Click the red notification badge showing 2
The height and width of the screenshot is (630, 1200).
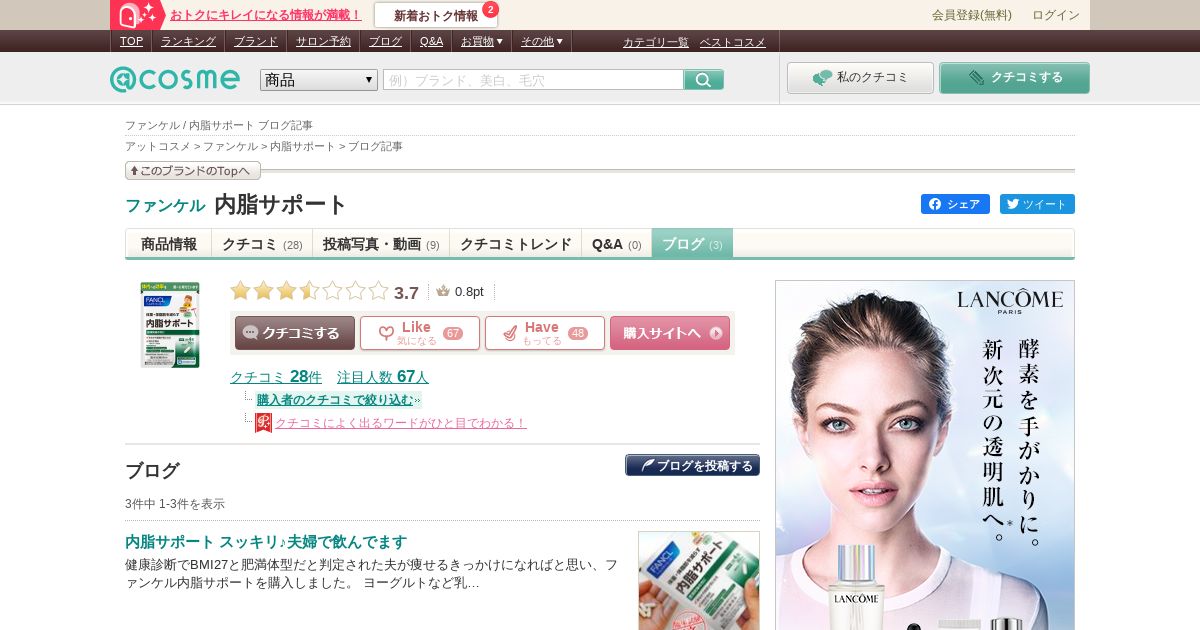(490, 10)
